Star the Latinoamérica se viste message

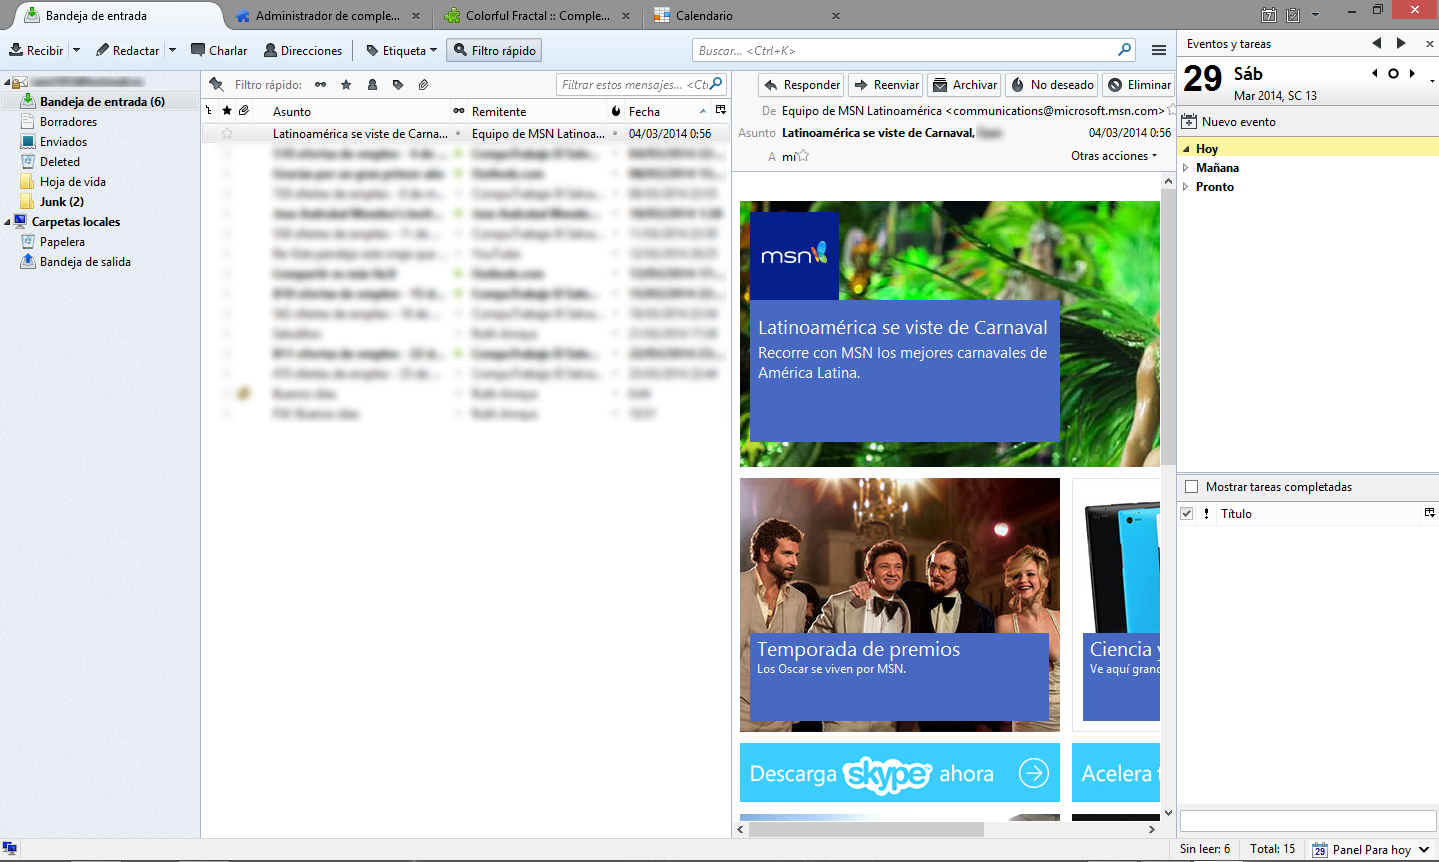[x=227, y=133]
